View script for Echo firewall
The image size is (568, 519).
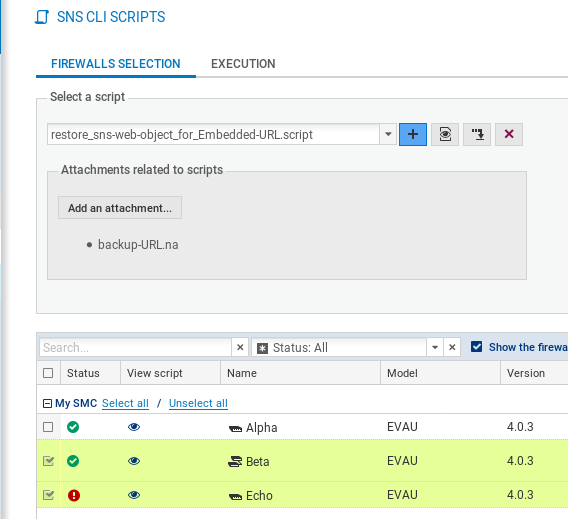click(134, 495)
